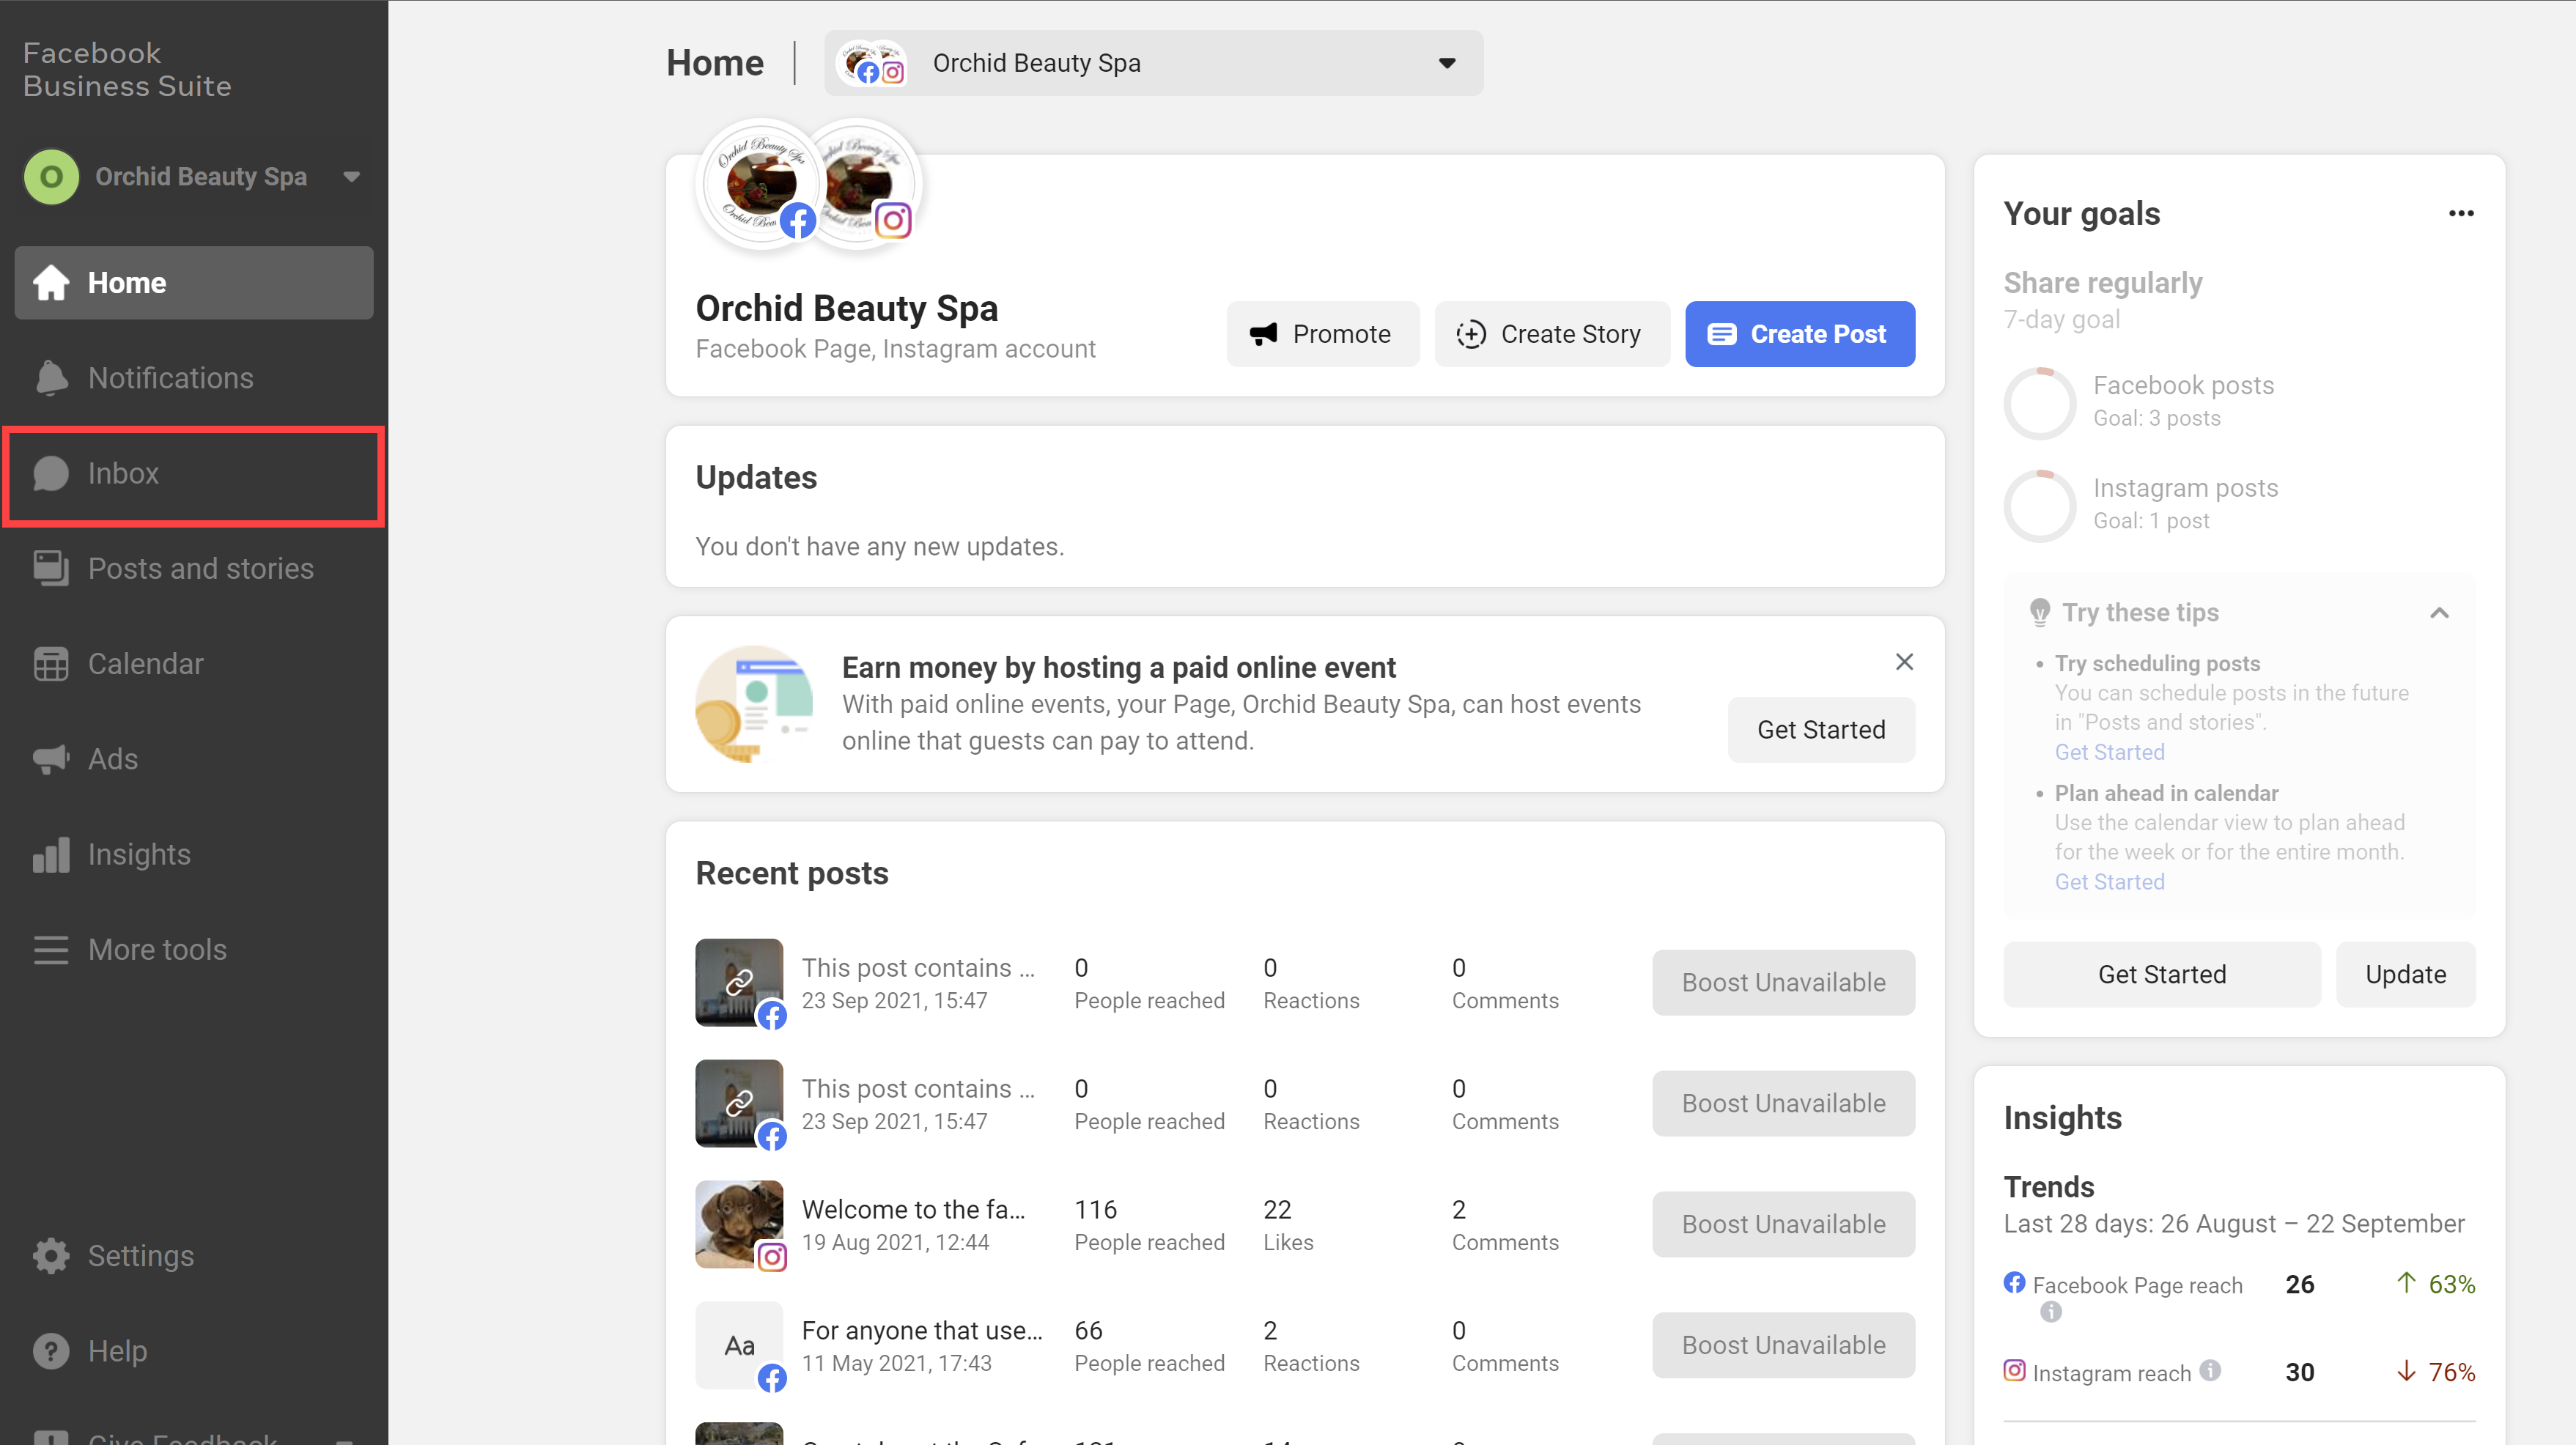2576x1445 pixels.
Task: Open the first link post thumbnail from 23 Sep
Action: click(x=739, y=982)
